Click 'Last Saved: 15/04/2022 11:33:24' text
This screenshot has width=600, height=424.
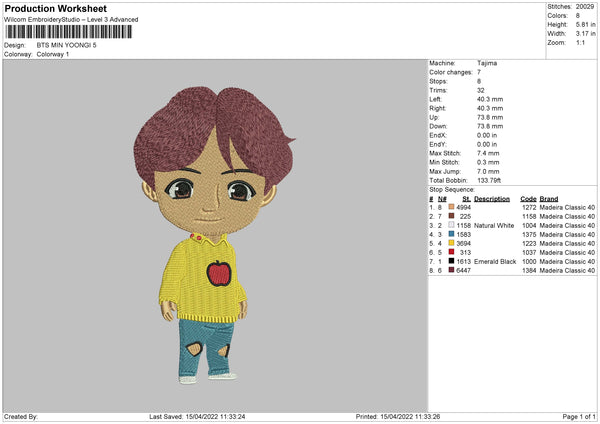[197, 417]
